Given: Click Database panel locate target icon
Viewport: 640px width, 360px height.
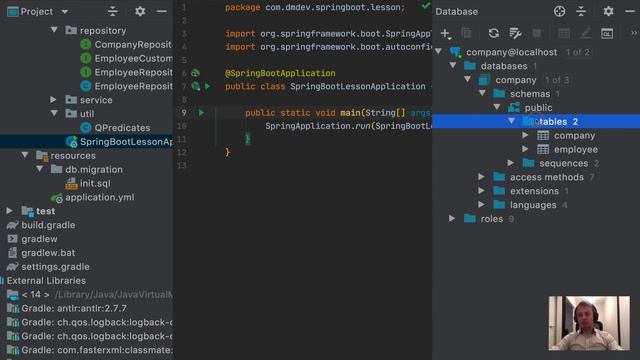Looking at the screenshot, I should tap(560, 11).
